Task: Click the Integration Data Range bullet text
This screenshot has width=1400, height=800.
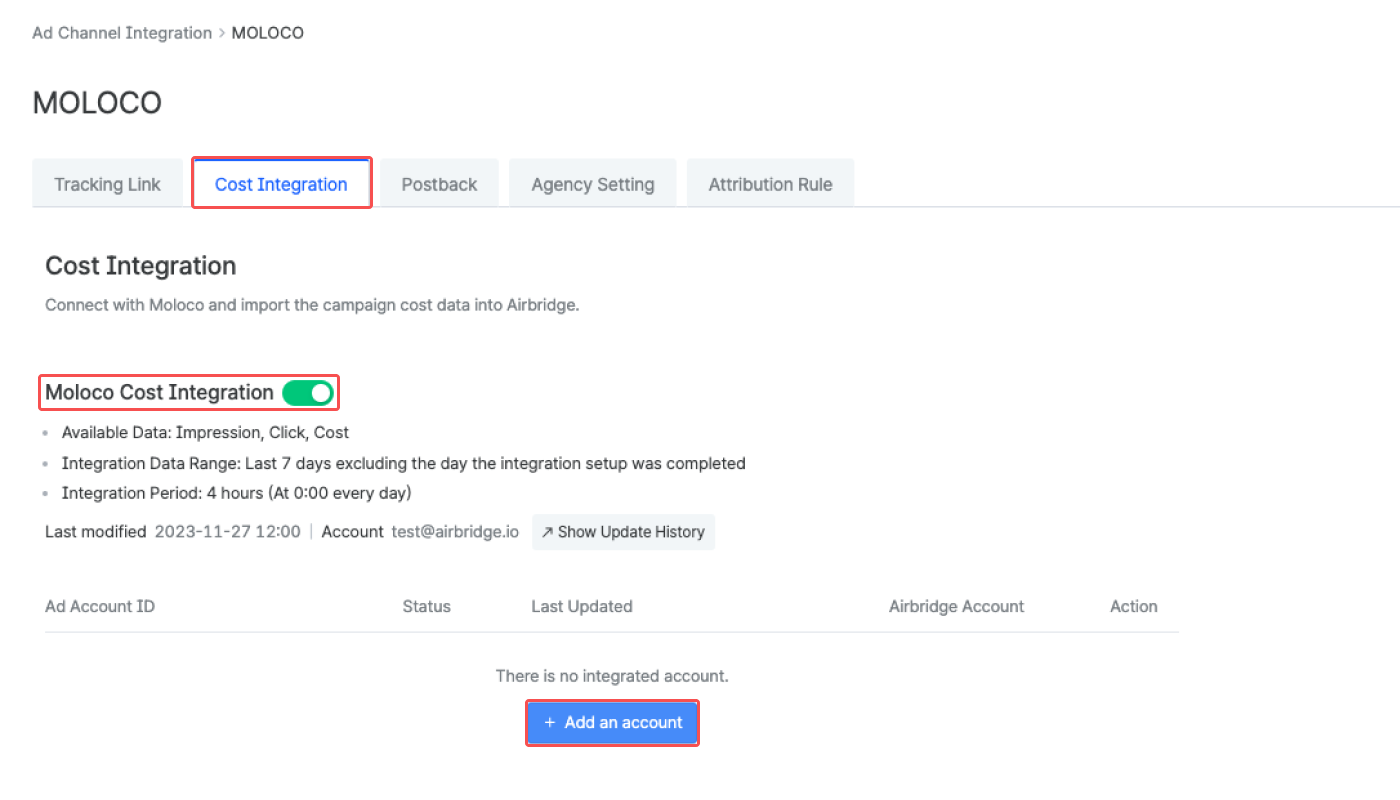Action: (404, 463)
